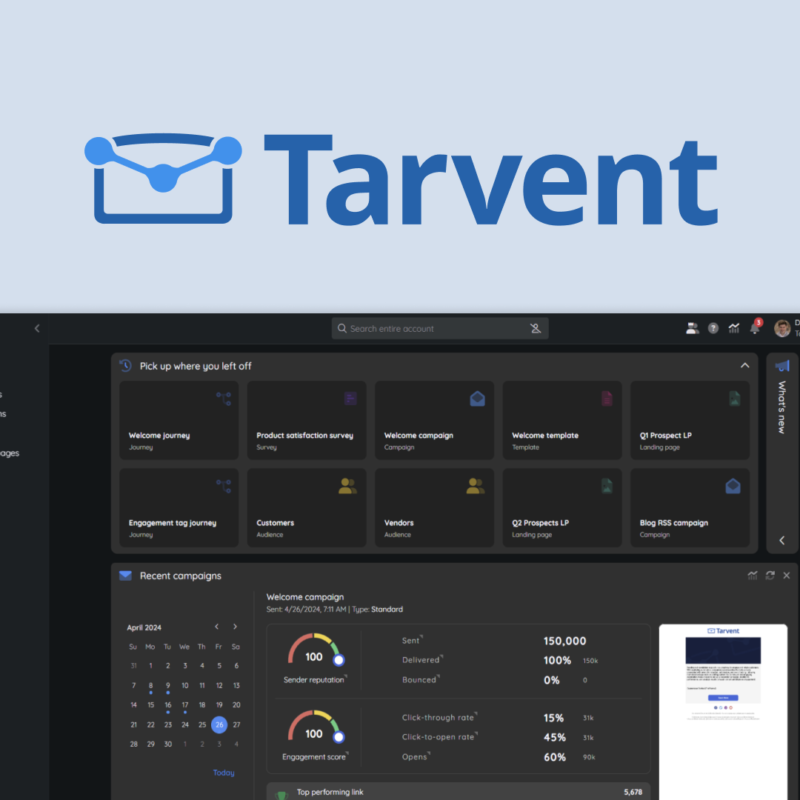
Task: Click the journey icon on Engagement tag journey
Action: coord(223,486)
